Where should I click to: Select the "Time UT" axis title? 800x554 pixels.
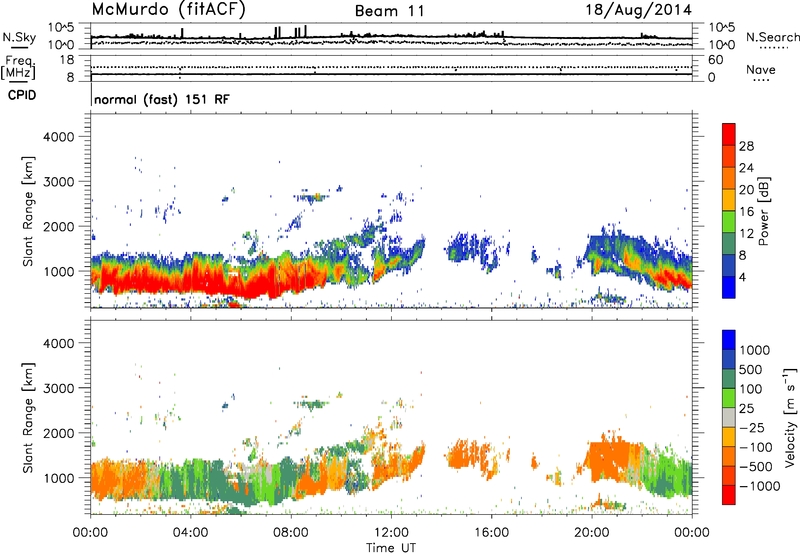pos(391,548)
